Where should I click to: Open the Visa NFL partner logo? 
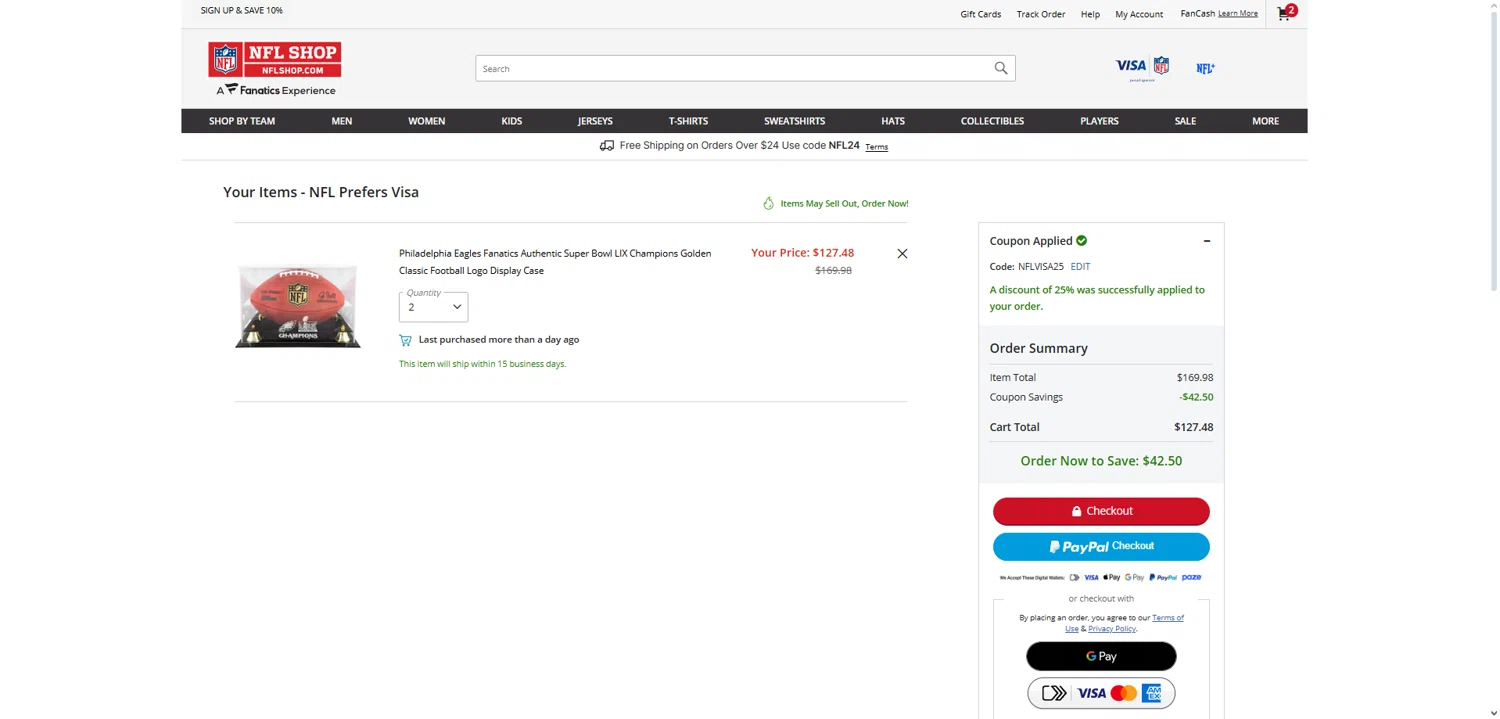[x=1142, y=68]
